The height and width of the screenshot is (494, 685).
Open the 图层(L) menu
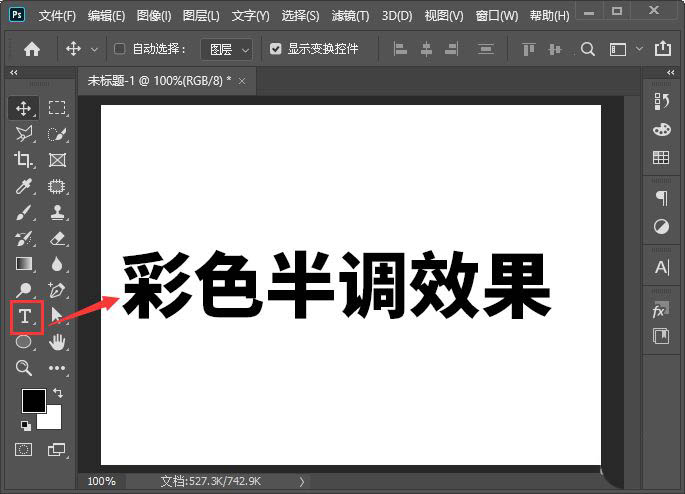click(201, 16)
